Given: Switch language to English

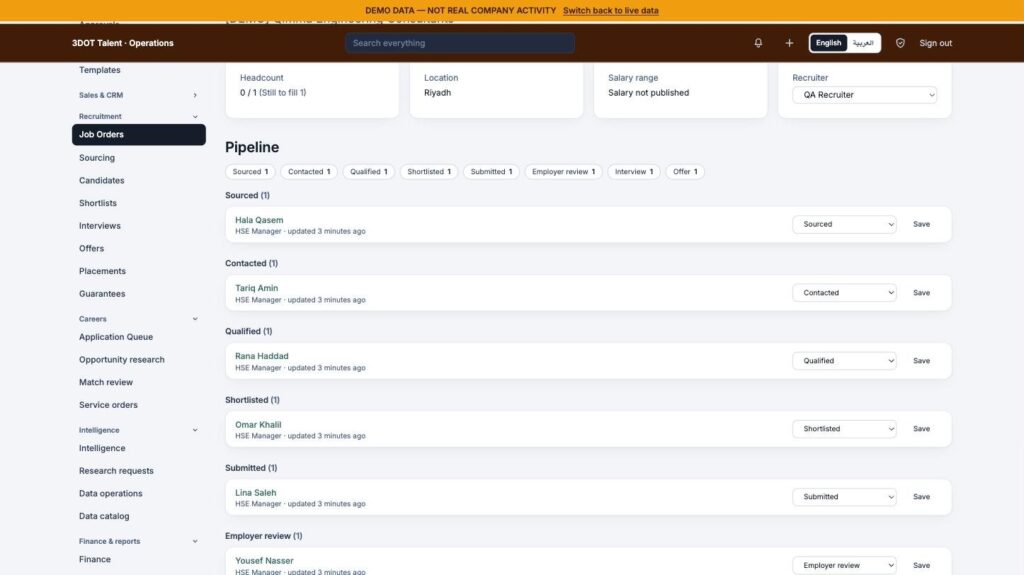Looking at the screenshot, I should [x=828, y=43].
